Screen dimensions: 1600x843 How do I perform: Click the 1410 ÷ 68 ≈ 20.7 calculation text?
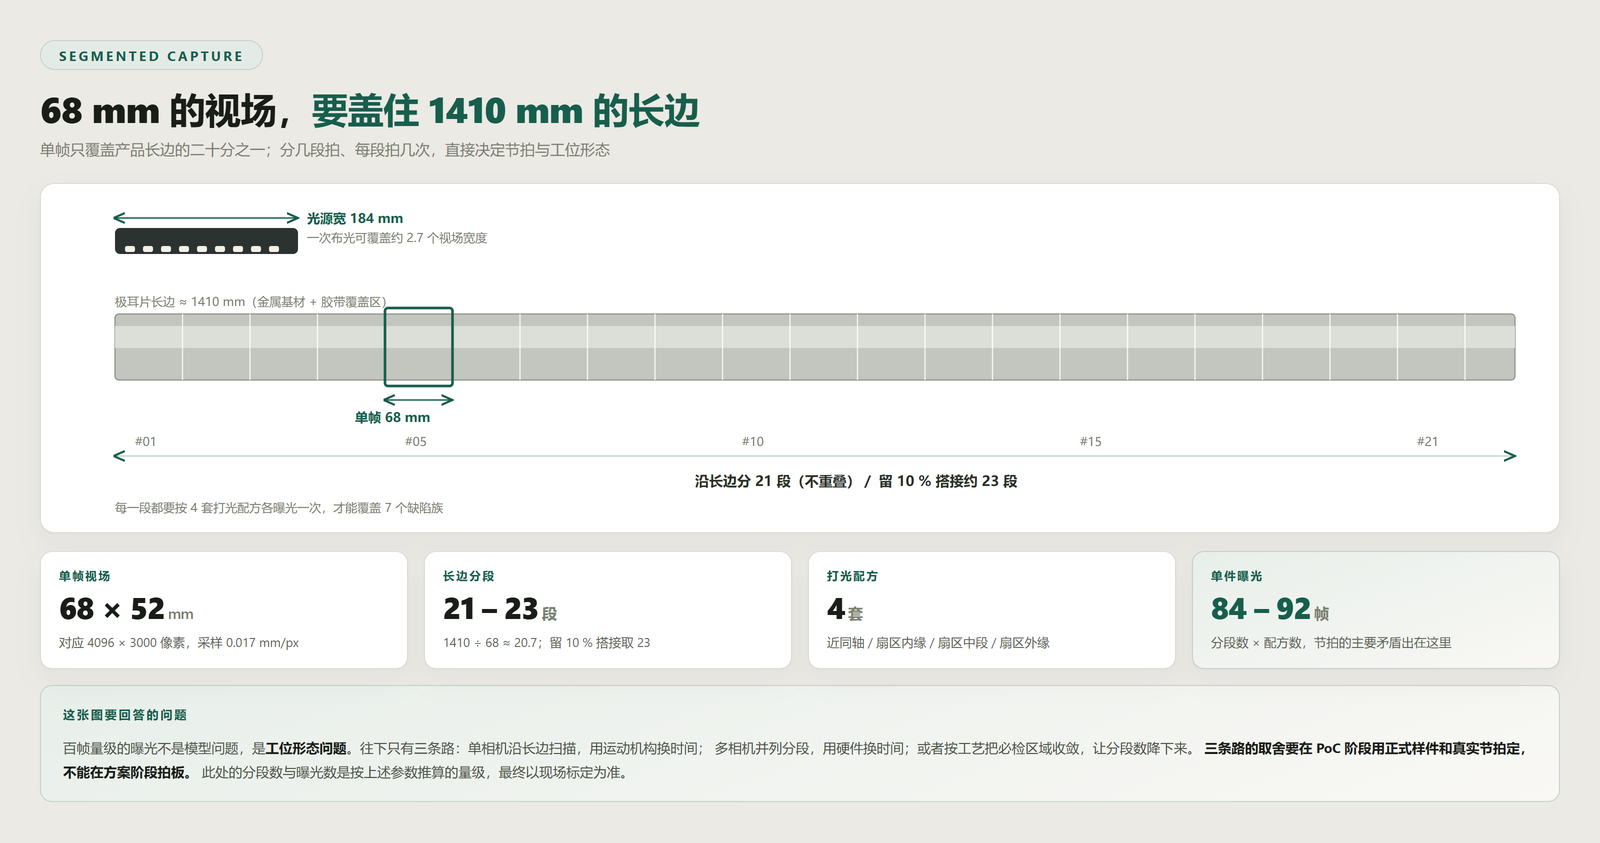coord(547,643)
